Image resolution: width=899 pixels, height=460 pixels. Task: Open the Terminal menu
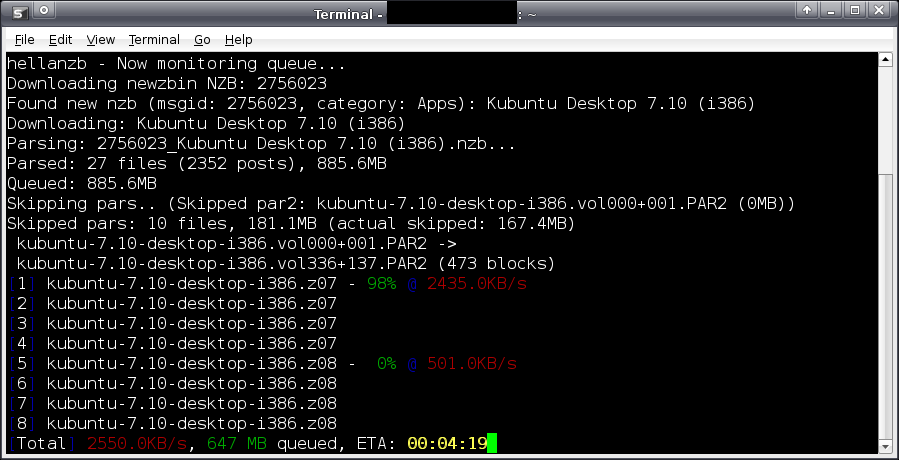(154, 40)
